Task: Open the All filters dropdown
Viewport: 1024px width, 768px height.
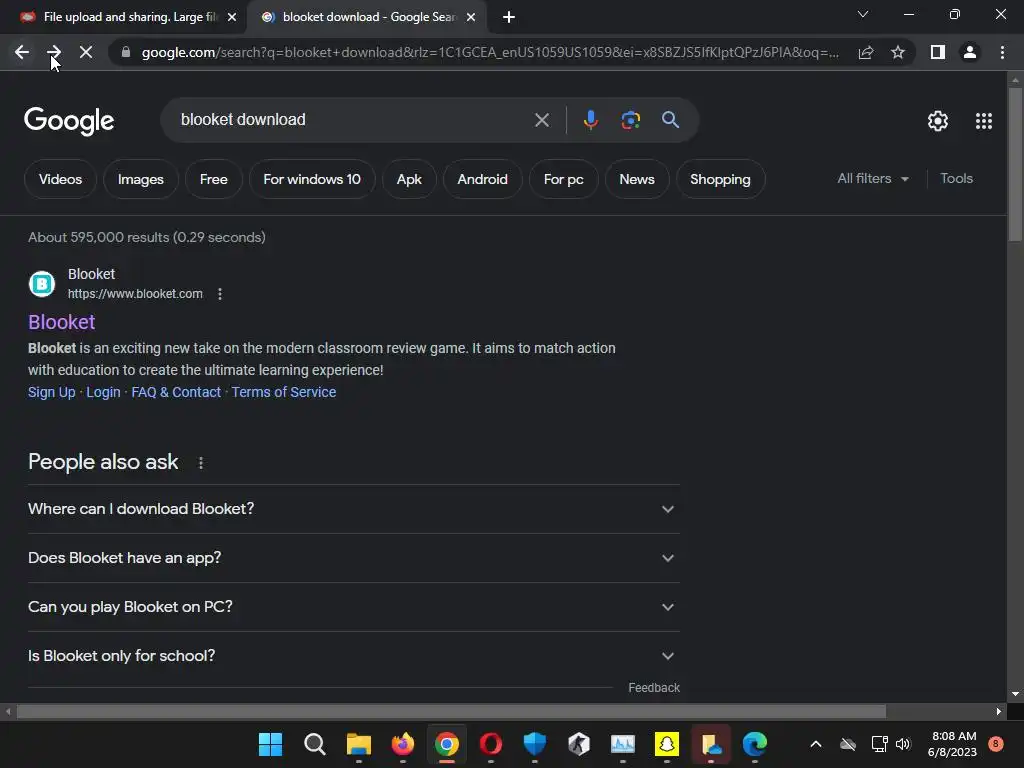Action: (872, 178)
